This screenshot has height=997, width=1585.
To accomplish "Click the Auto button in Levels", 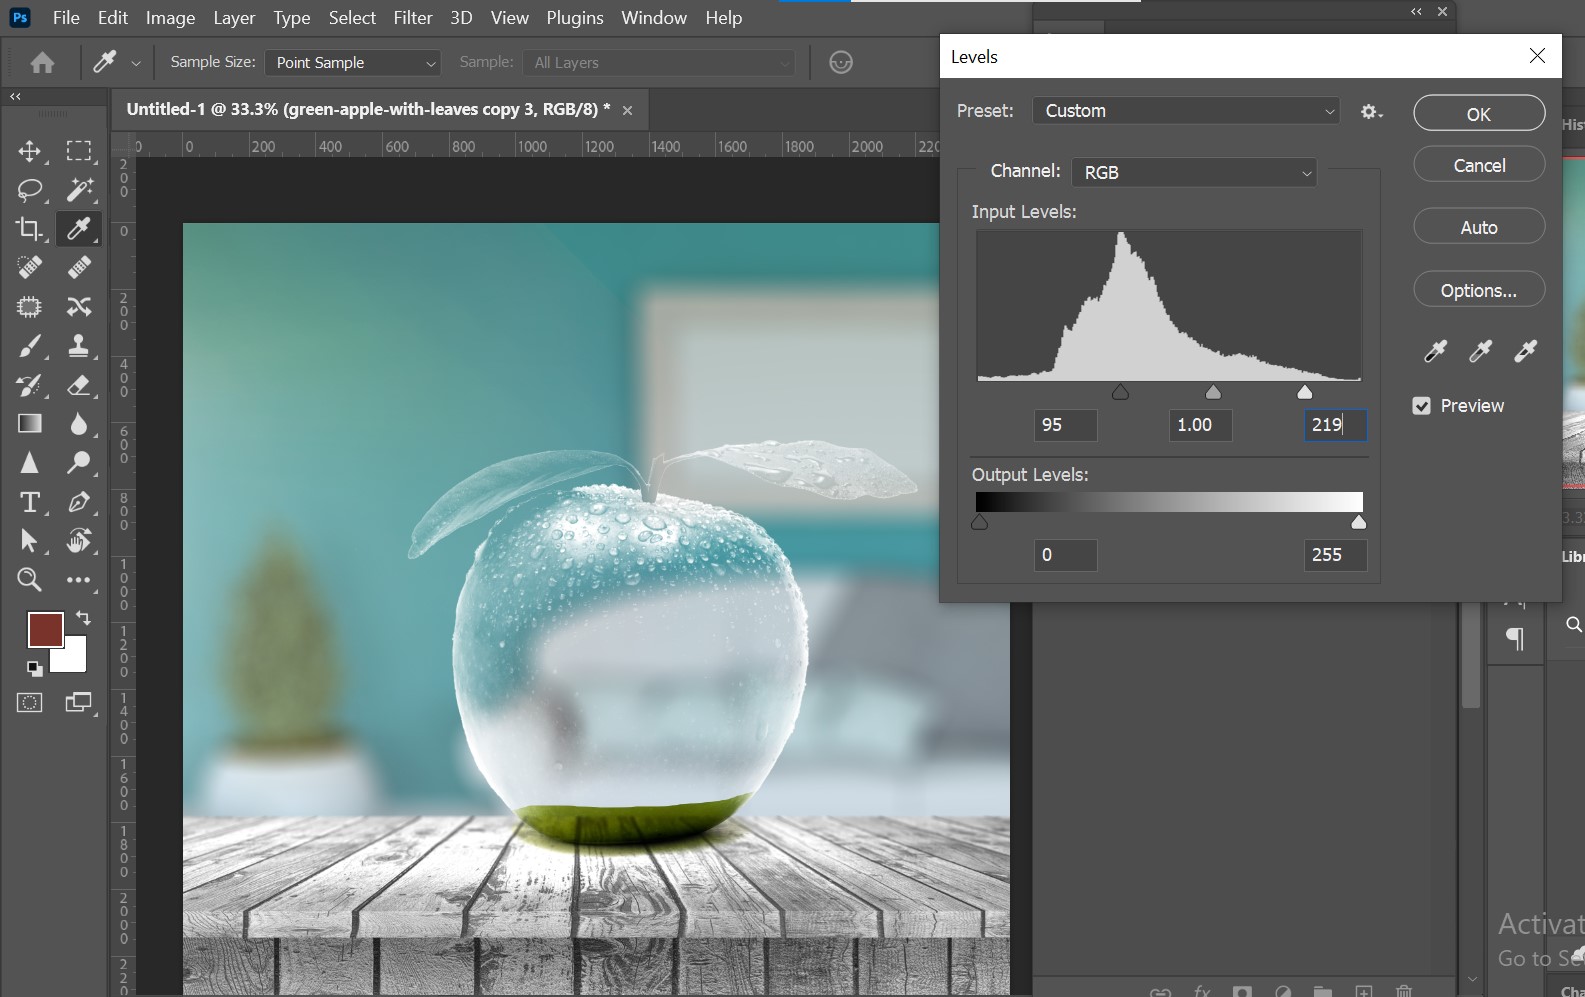I will [1479, 227].
